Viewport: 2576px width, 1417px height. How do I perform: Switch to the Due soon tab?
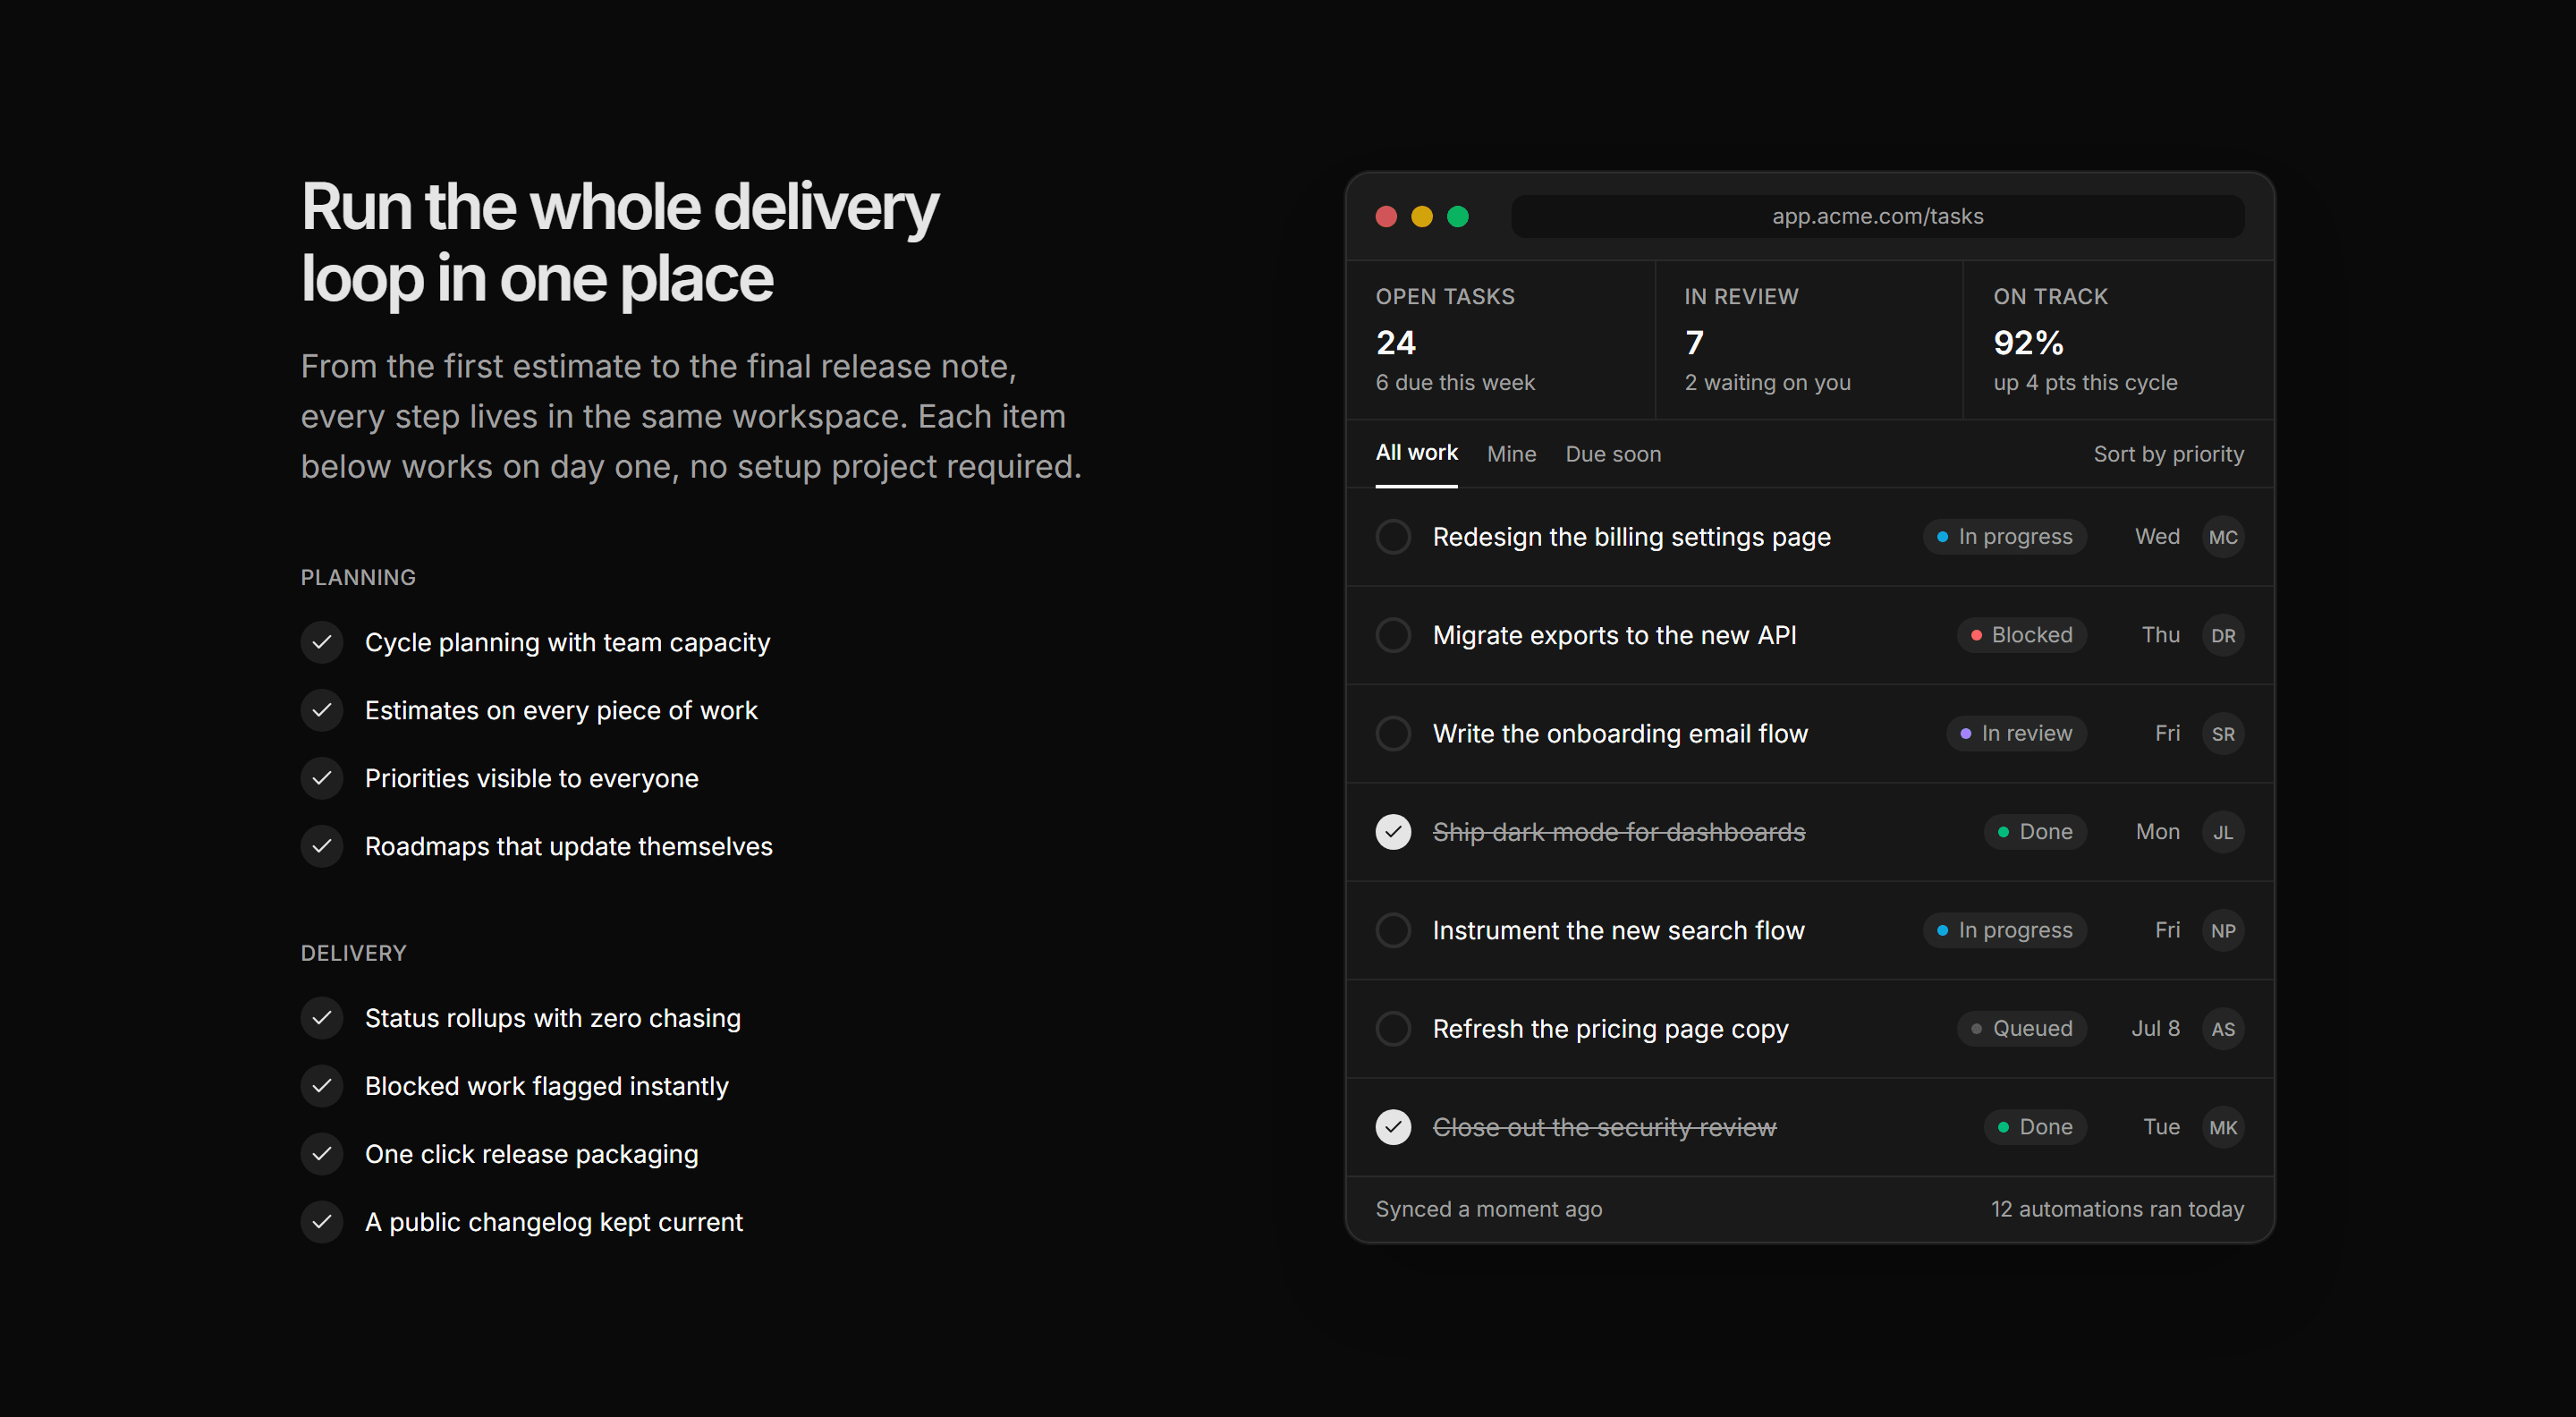[1613, 454]
